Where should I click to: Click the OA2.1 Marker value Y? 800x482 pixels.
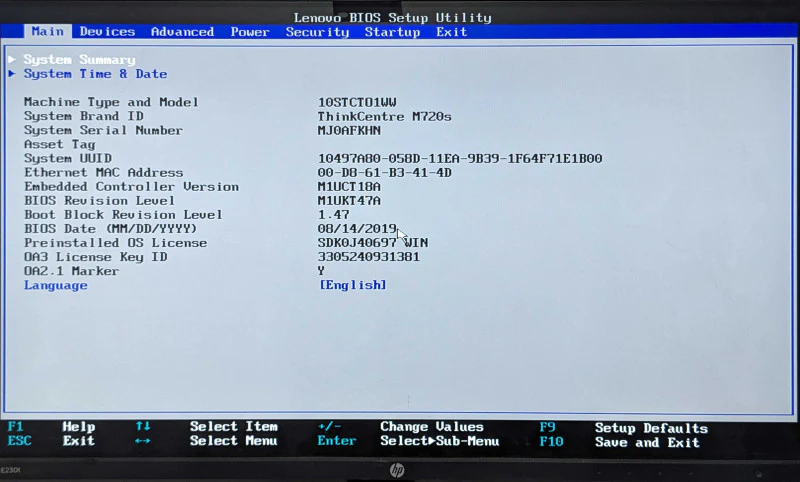(x=321, y=271)
